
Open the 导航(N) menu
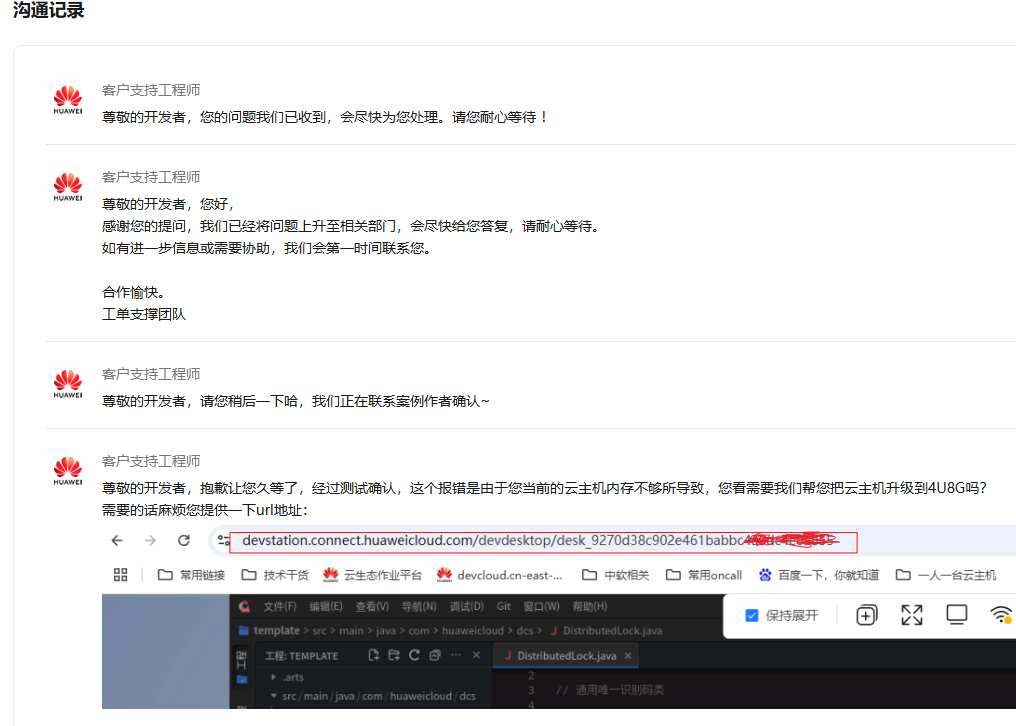(419, 606)
